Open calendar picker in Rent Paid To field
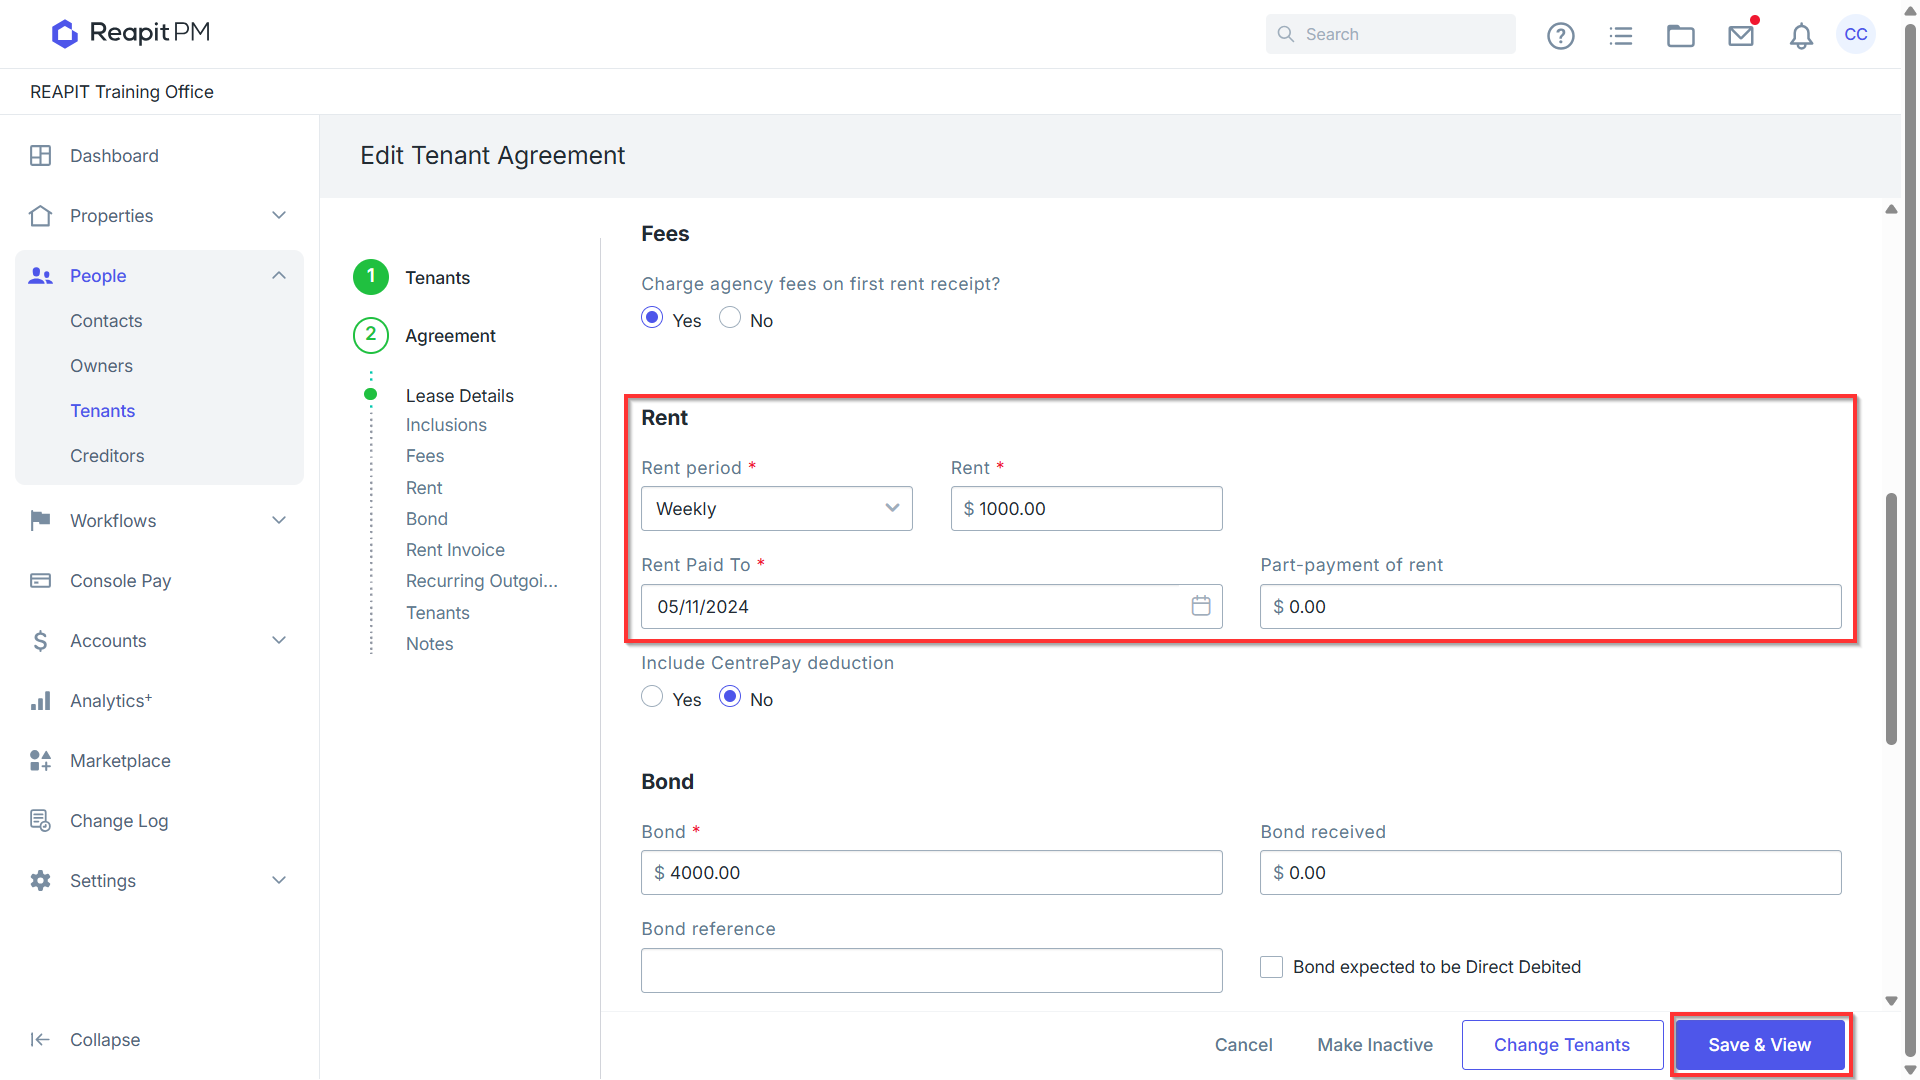The height and width of the screenshot is (1080, 1920). [1201, 606]
